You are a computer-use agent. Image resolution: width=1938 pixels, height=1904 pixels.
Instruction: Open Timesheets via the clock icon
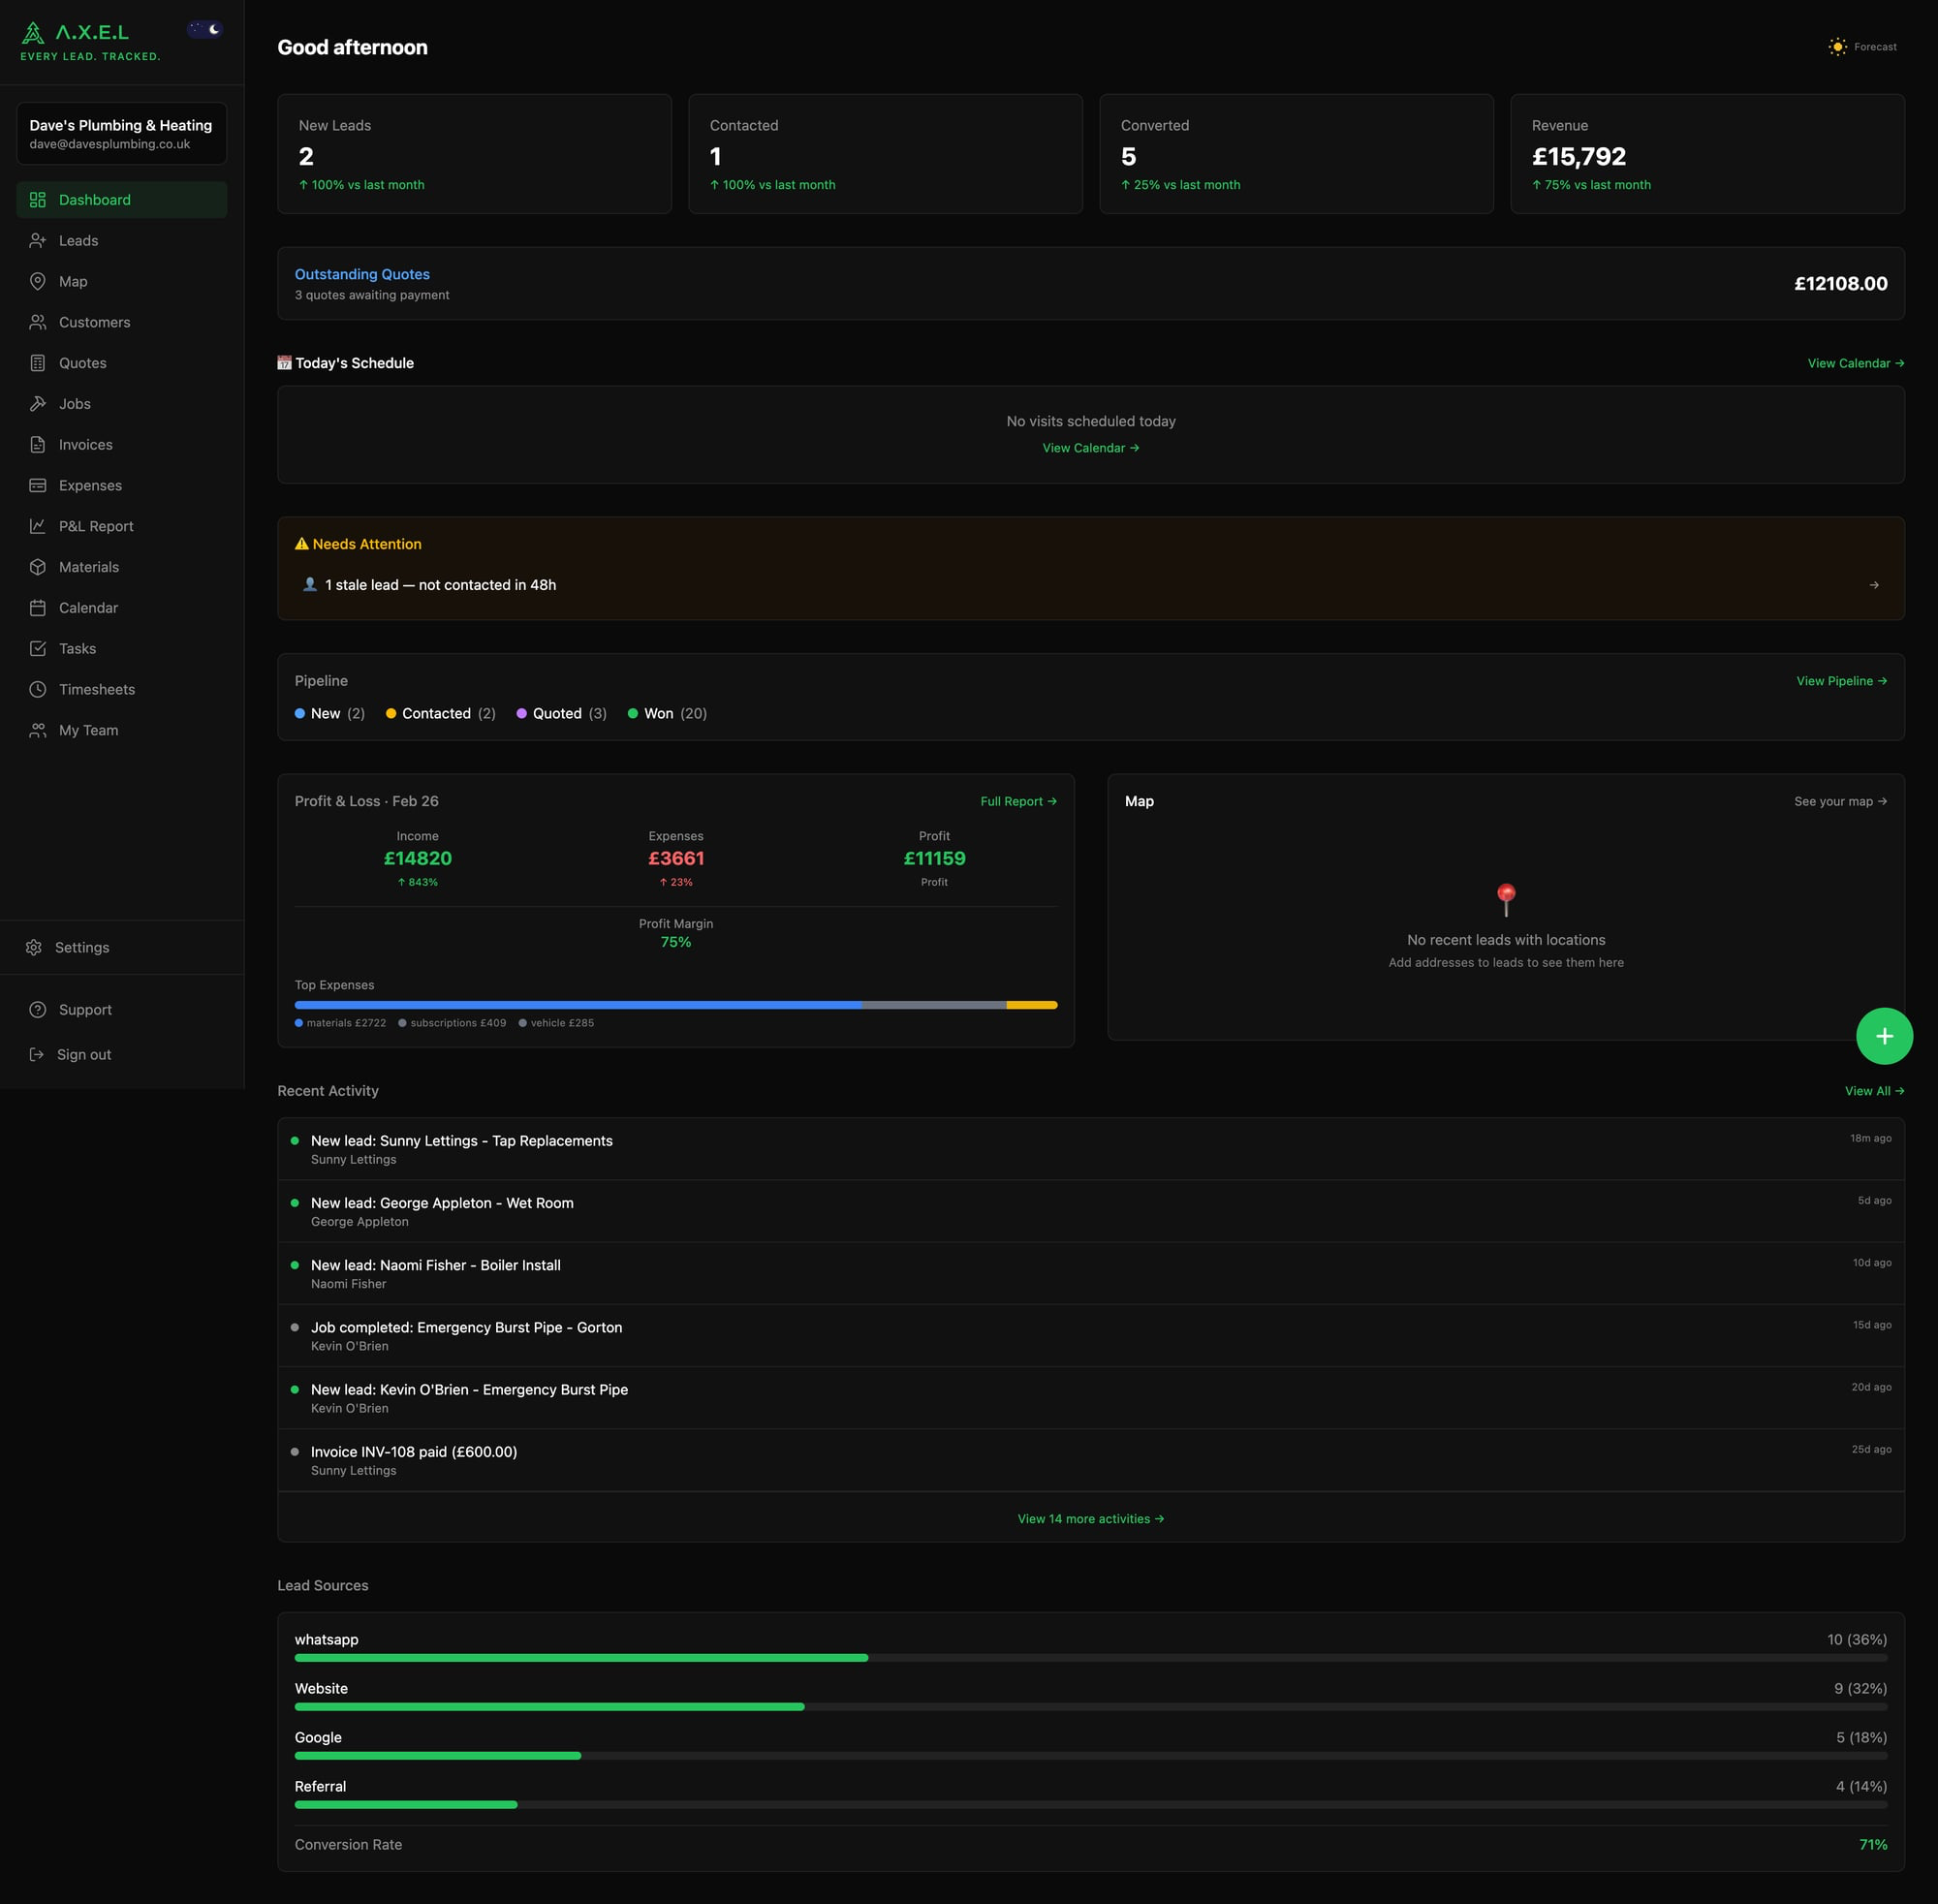[x=37, y=689]
